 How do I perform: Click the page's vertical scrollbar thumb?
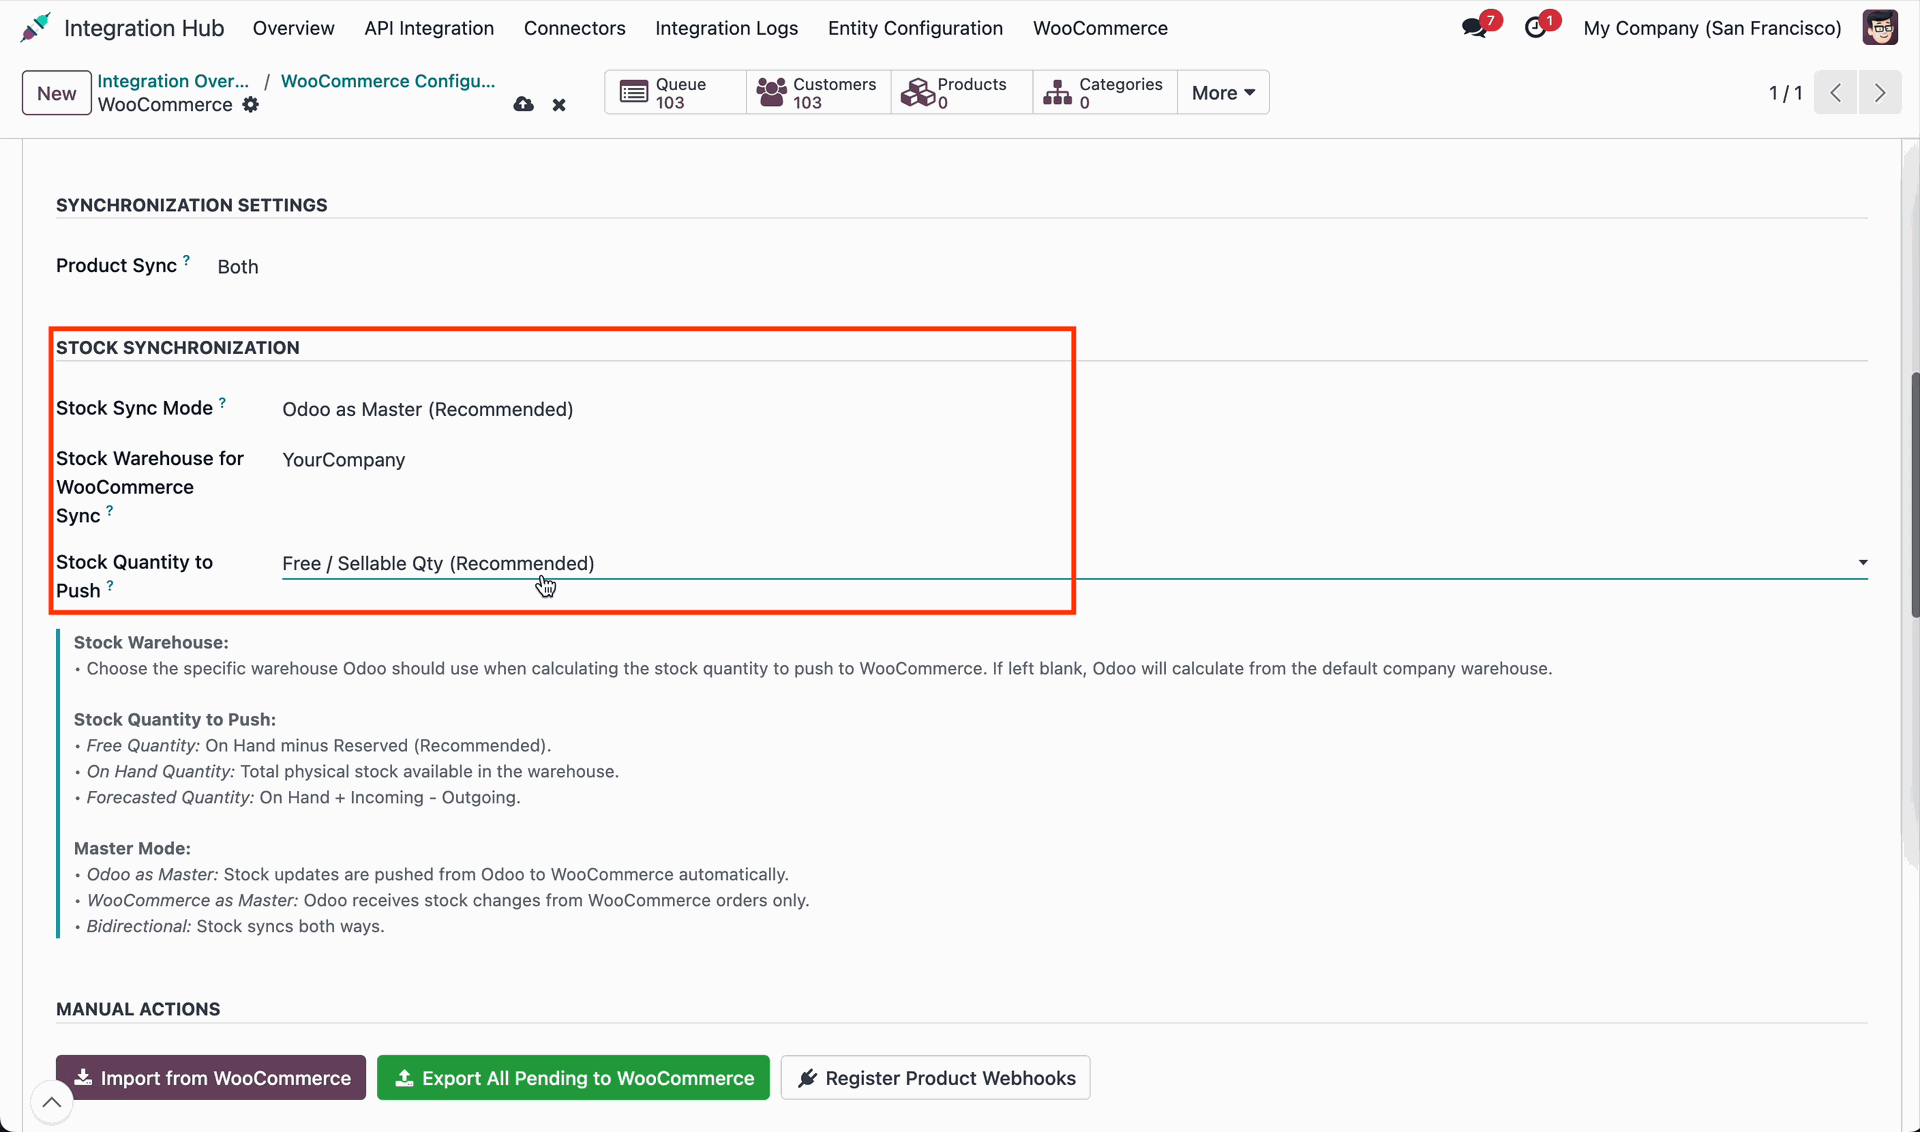point(1914,495)
